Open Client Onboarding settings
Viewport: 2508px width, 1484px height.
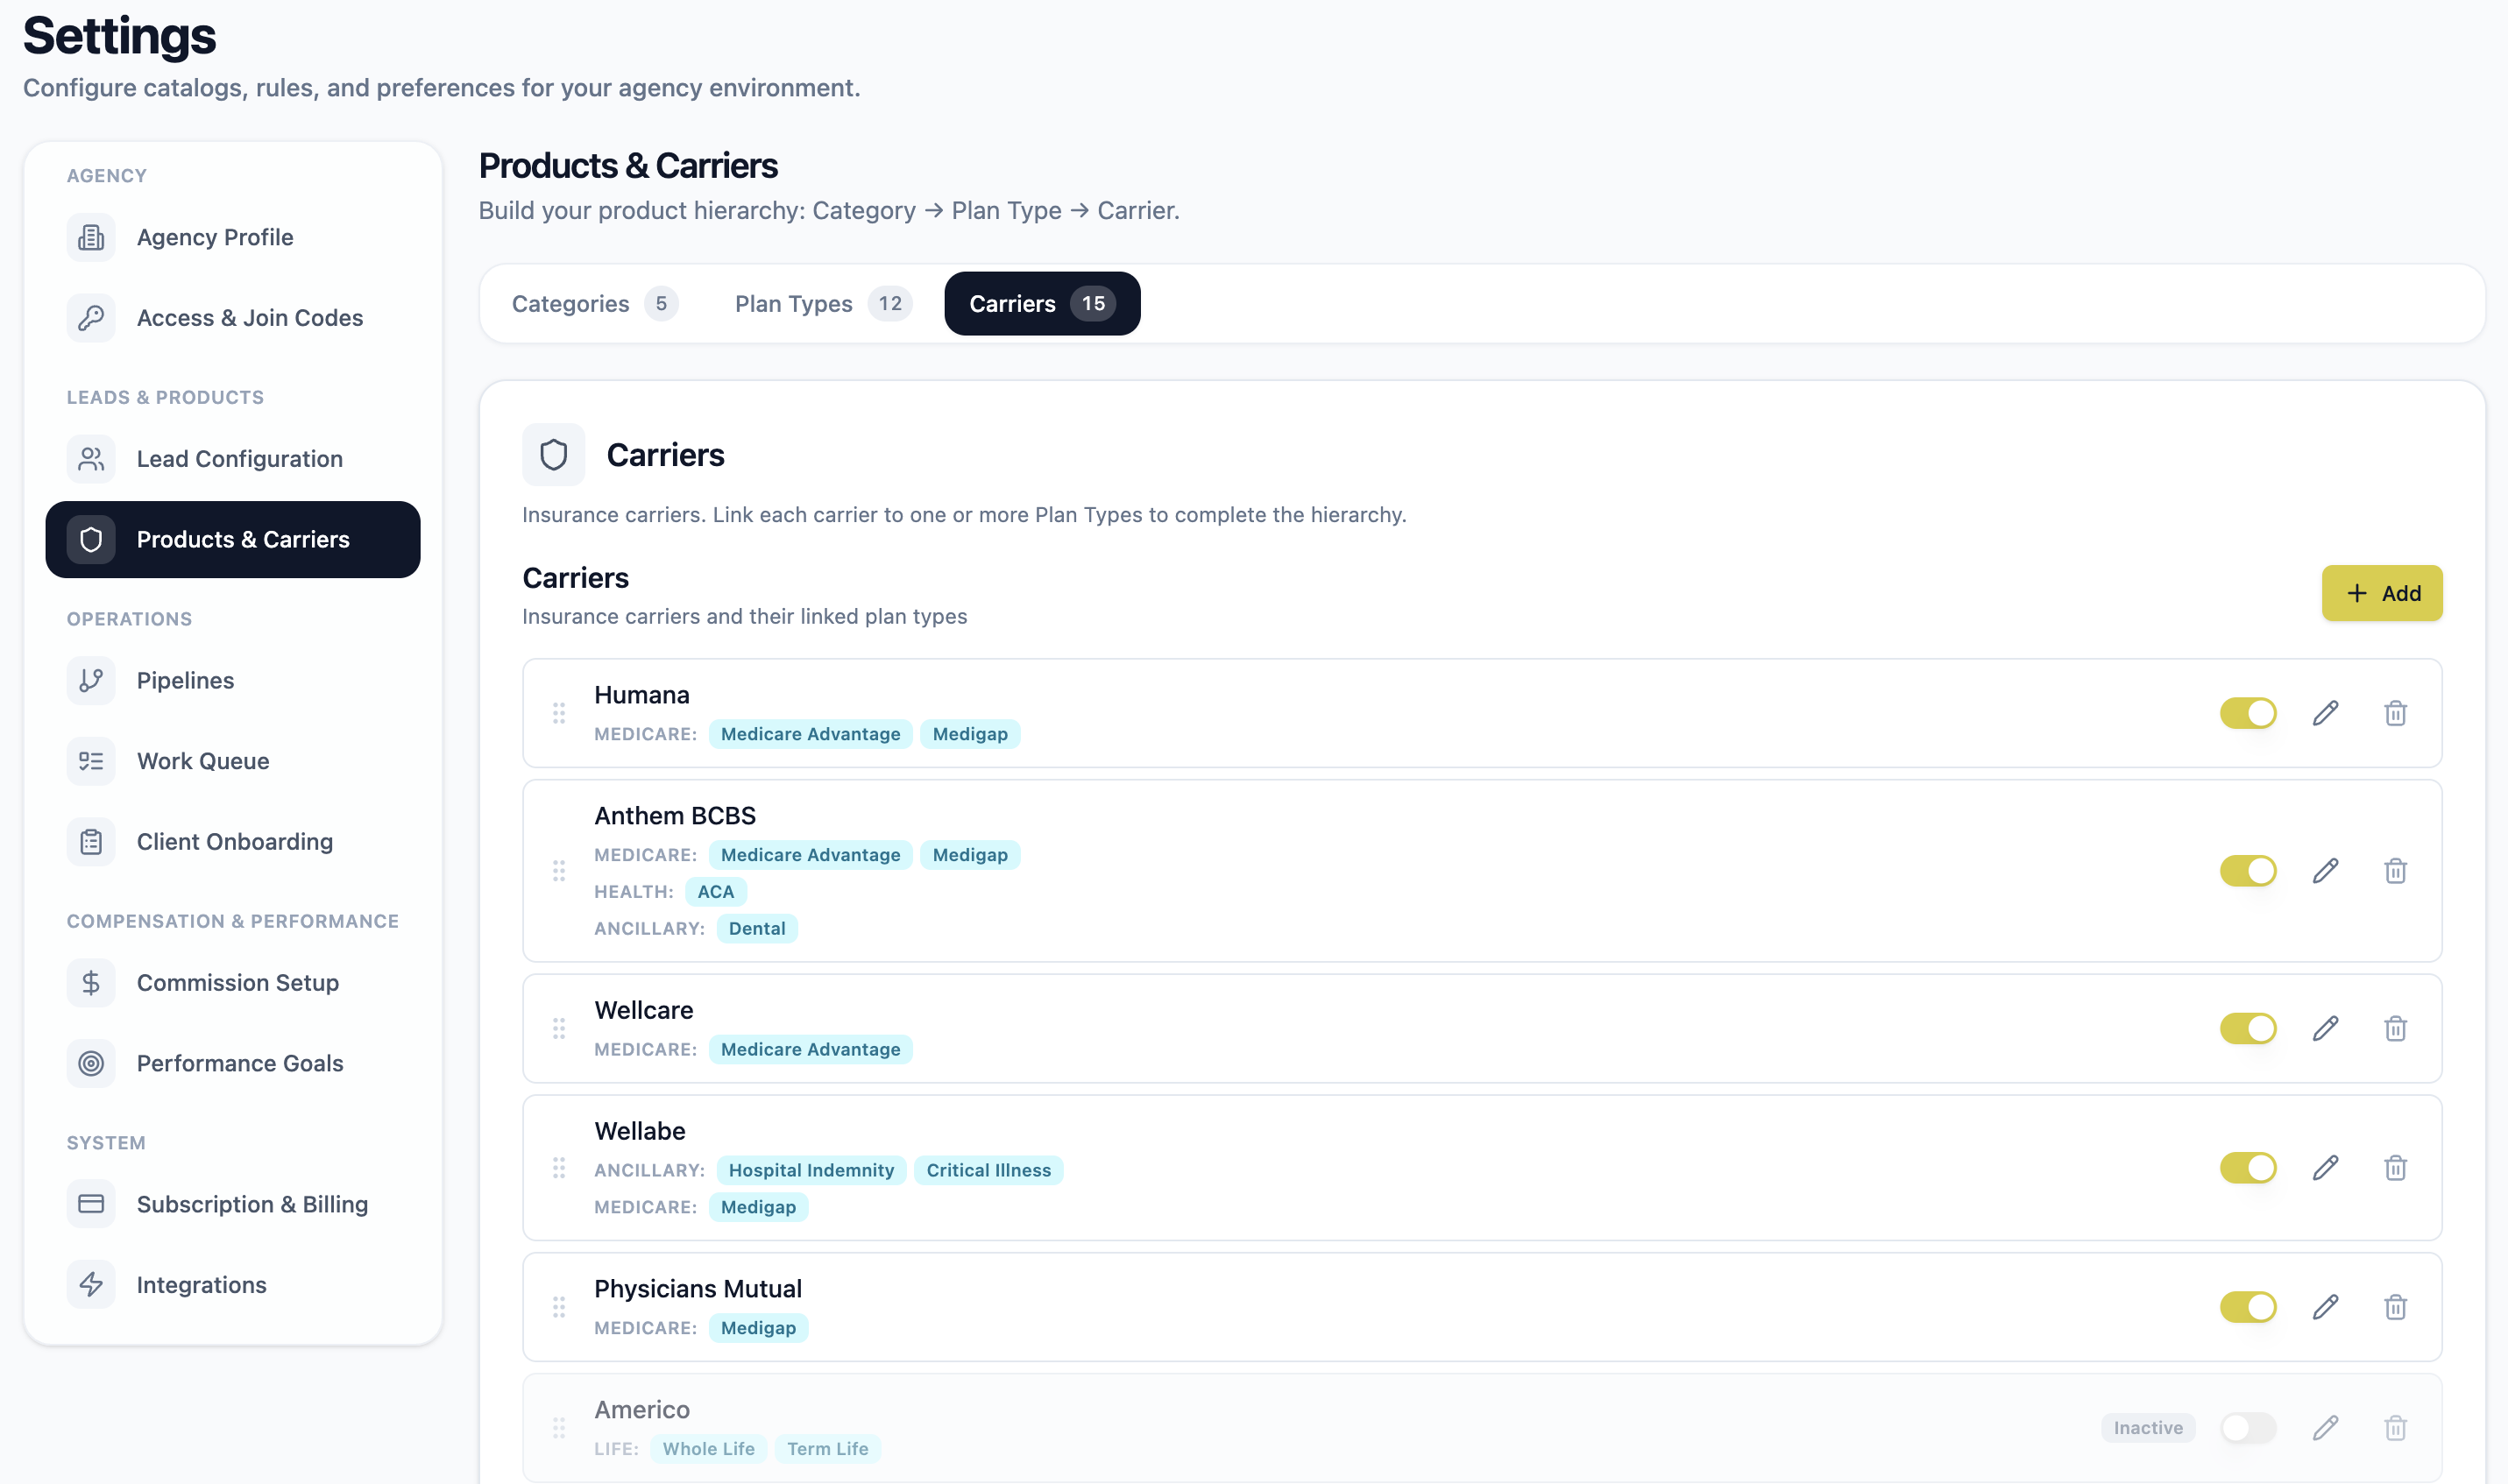[233, 842]
